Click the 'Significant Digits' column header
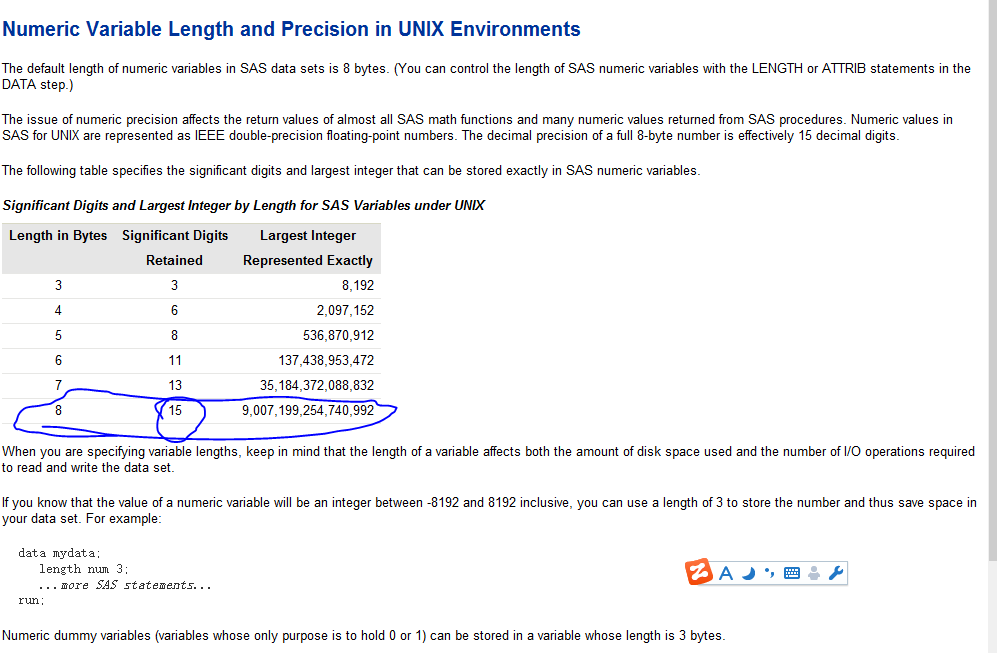The width and height of the screenshot is (997, 653). (x=175, y=236)
